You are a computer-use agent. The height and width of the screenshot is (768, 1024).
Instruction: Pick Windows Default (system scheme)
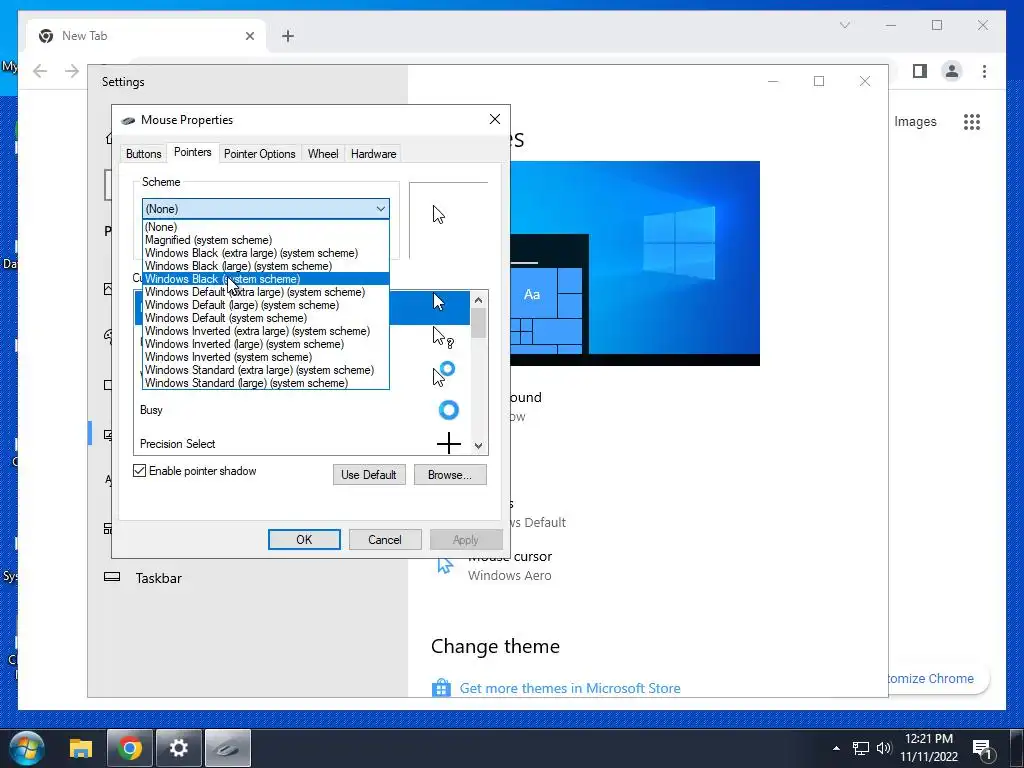pos(266,318)
